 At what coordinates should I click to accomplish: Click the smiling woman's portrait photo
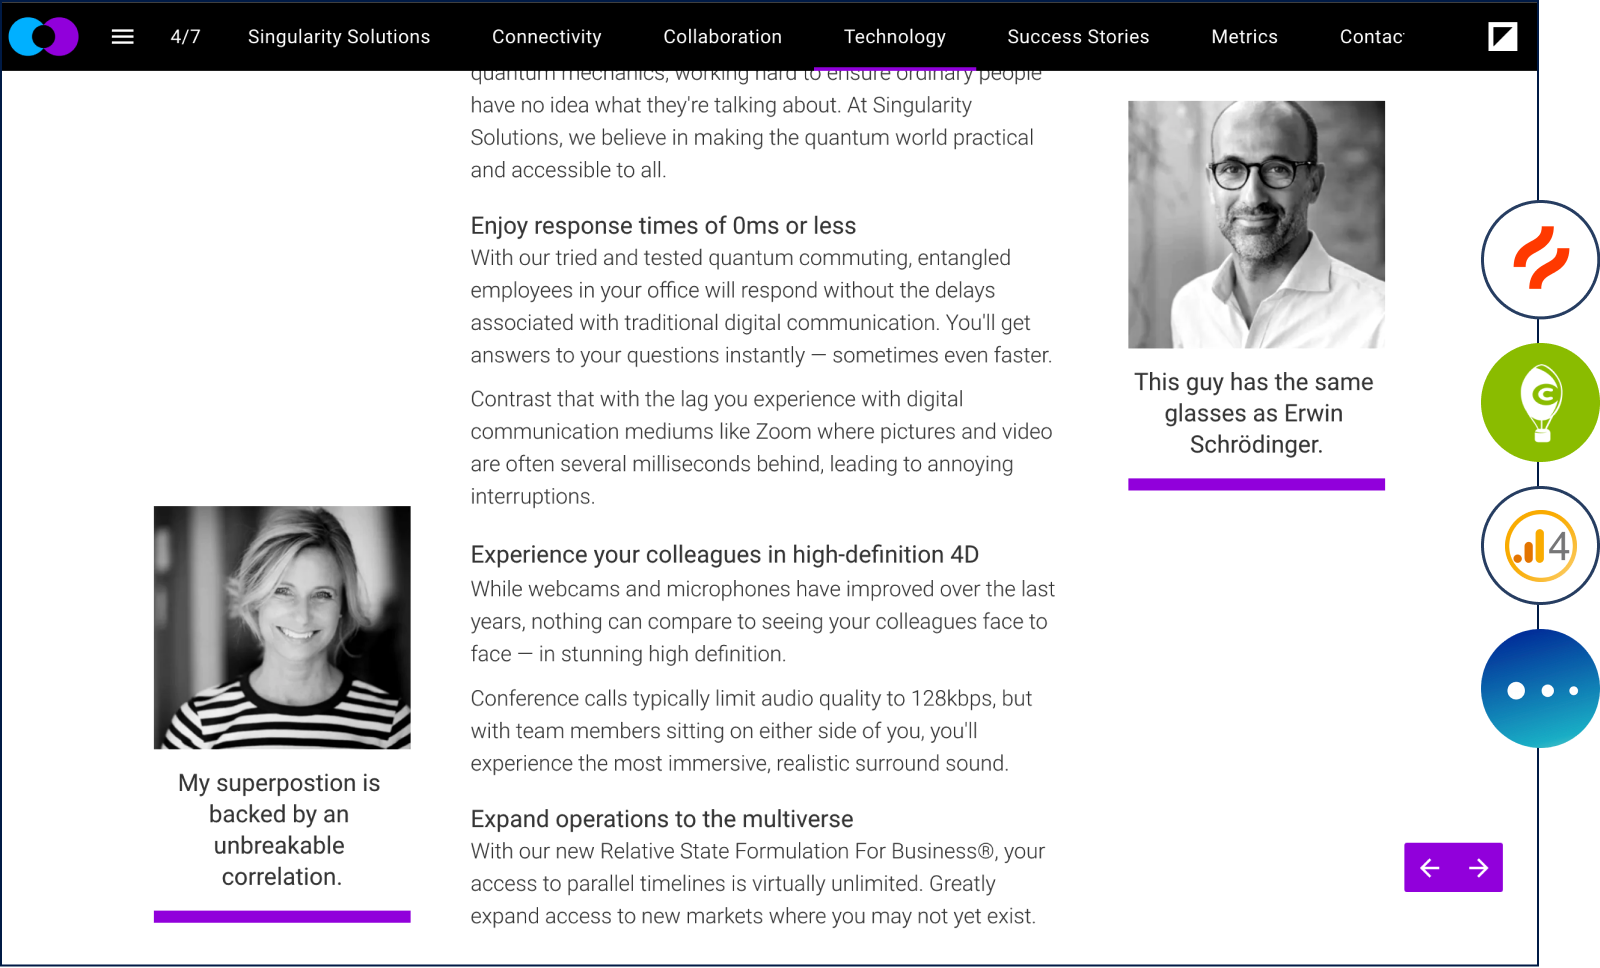click(282, 627)
